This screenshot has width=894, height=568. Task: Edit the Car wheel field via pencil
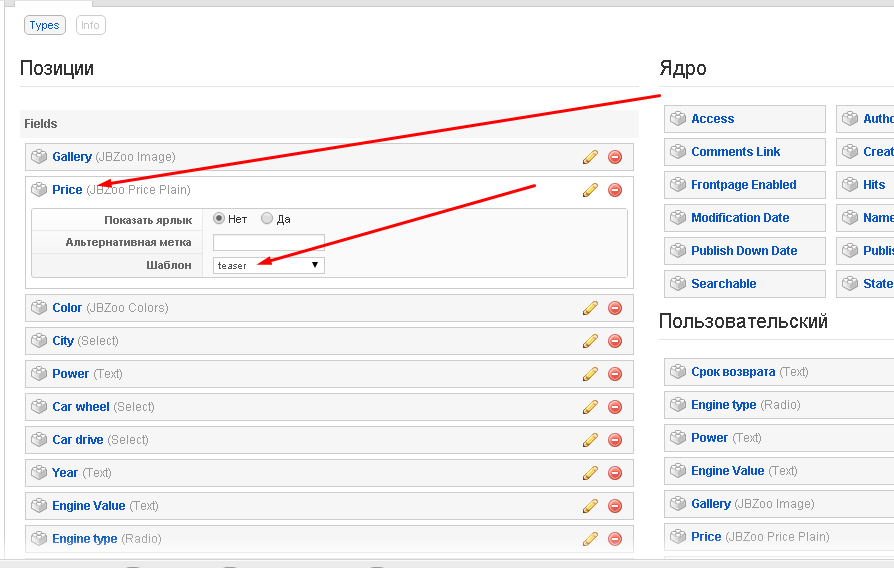coord(590,407)
